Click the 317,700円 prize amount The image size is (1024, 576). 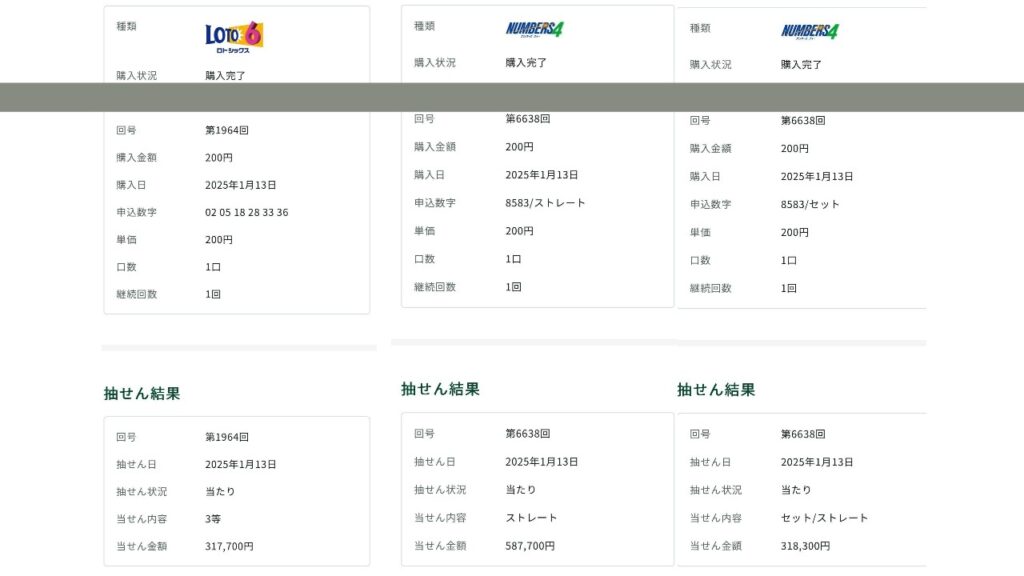tap(229, 546)
